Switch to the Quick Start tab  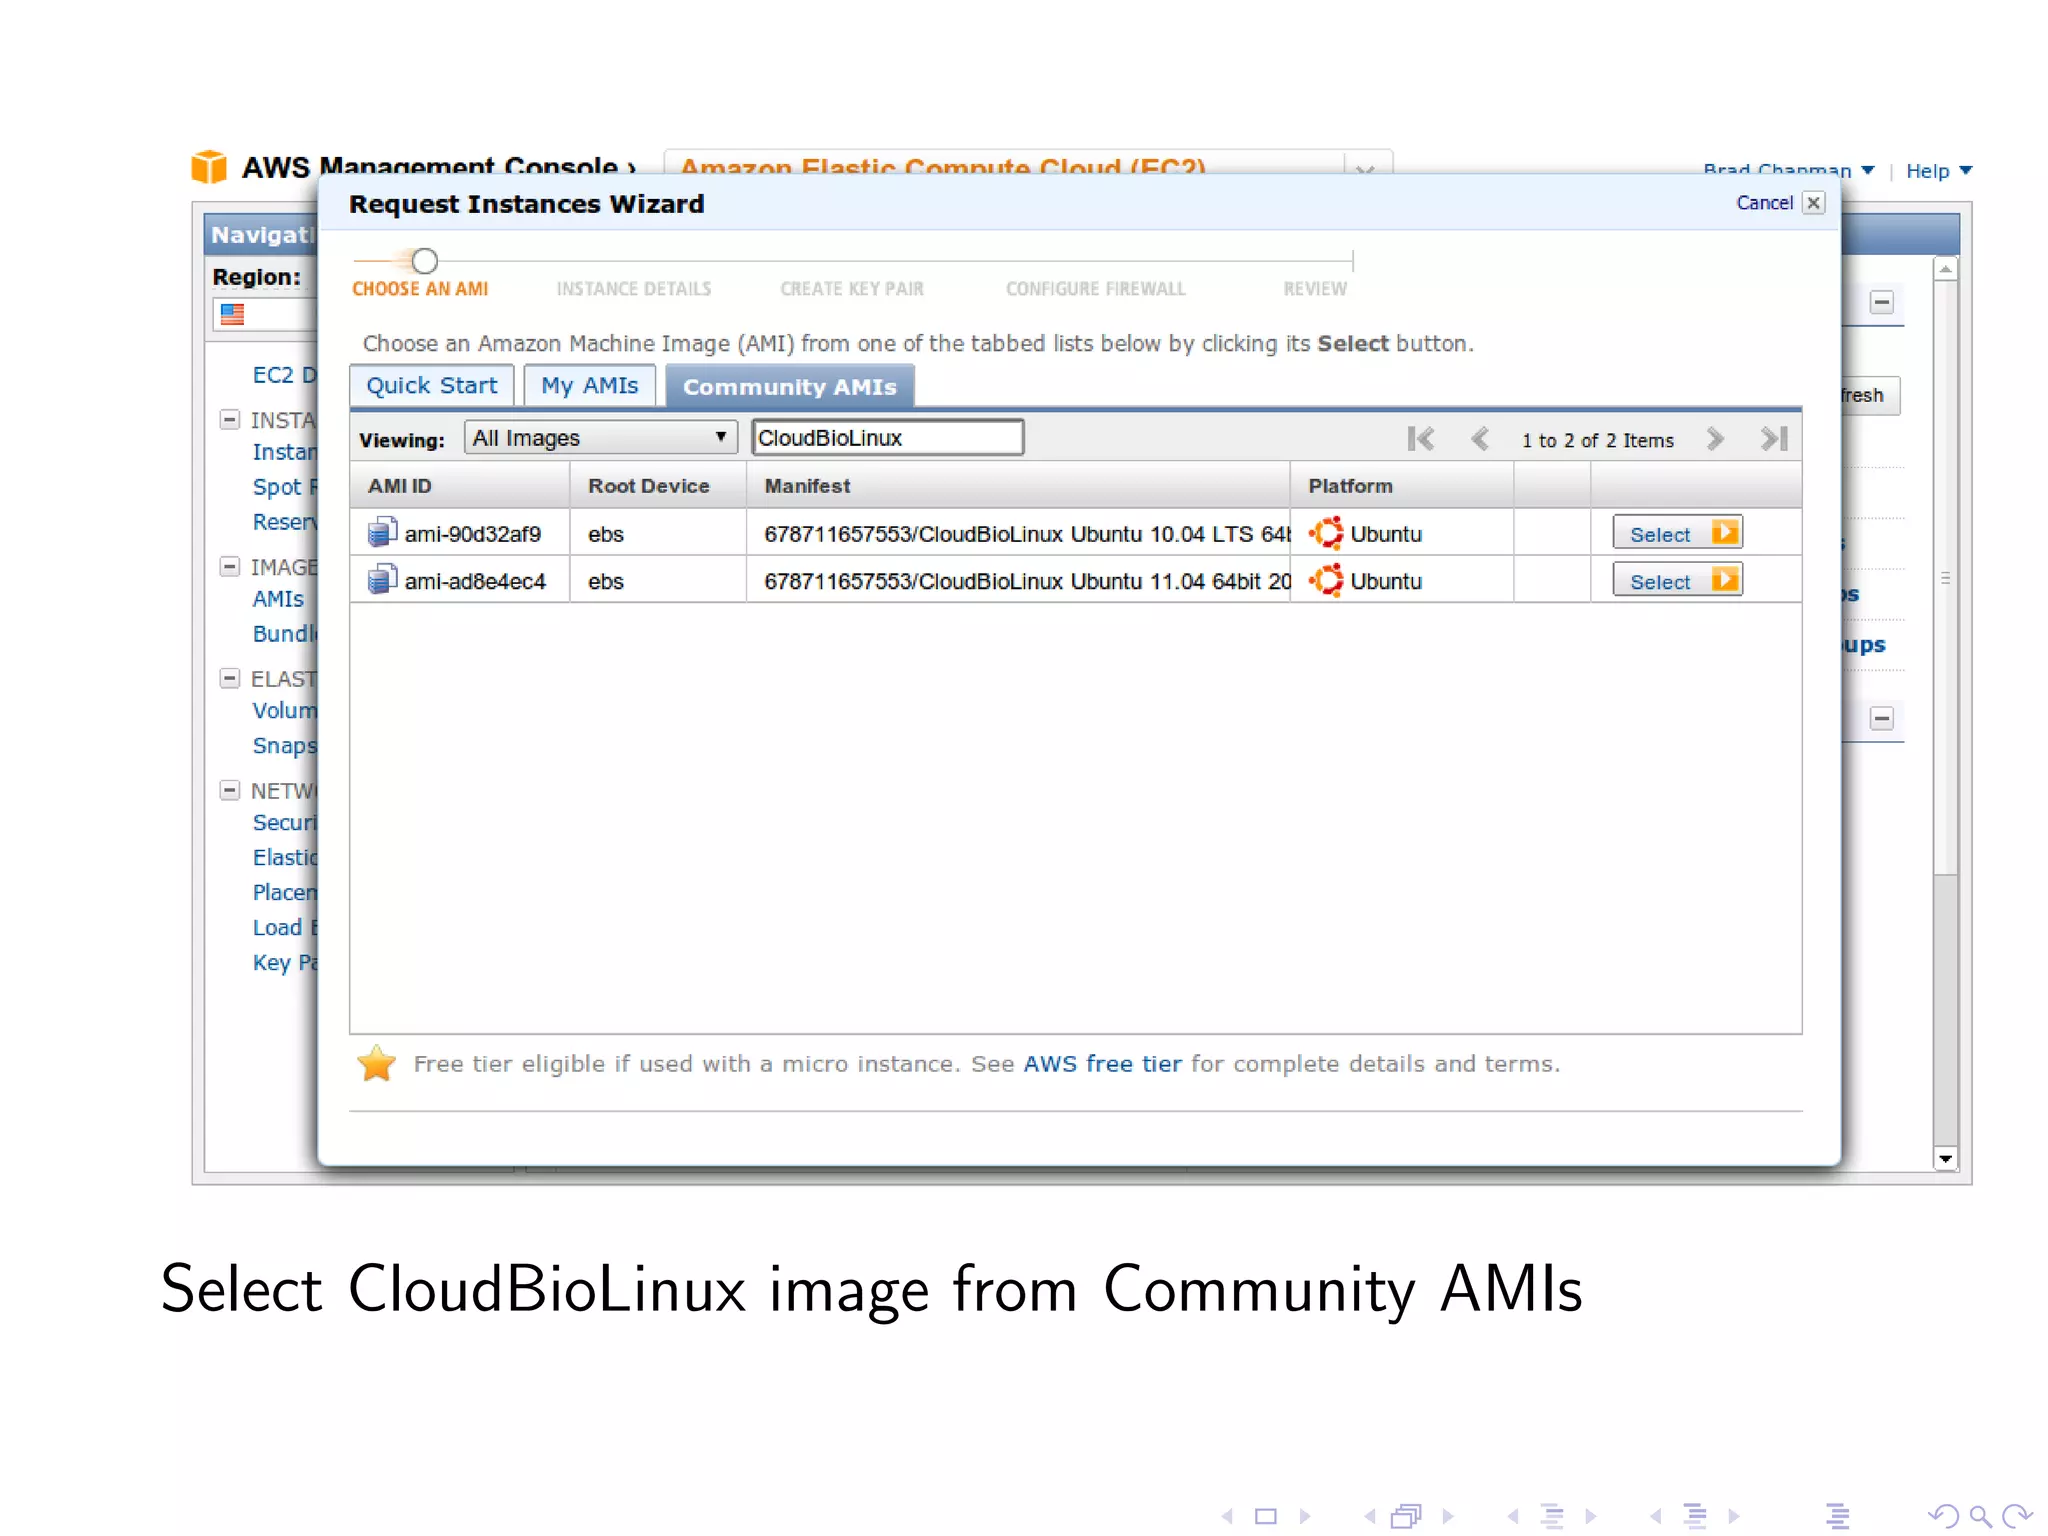click(432, 386)
